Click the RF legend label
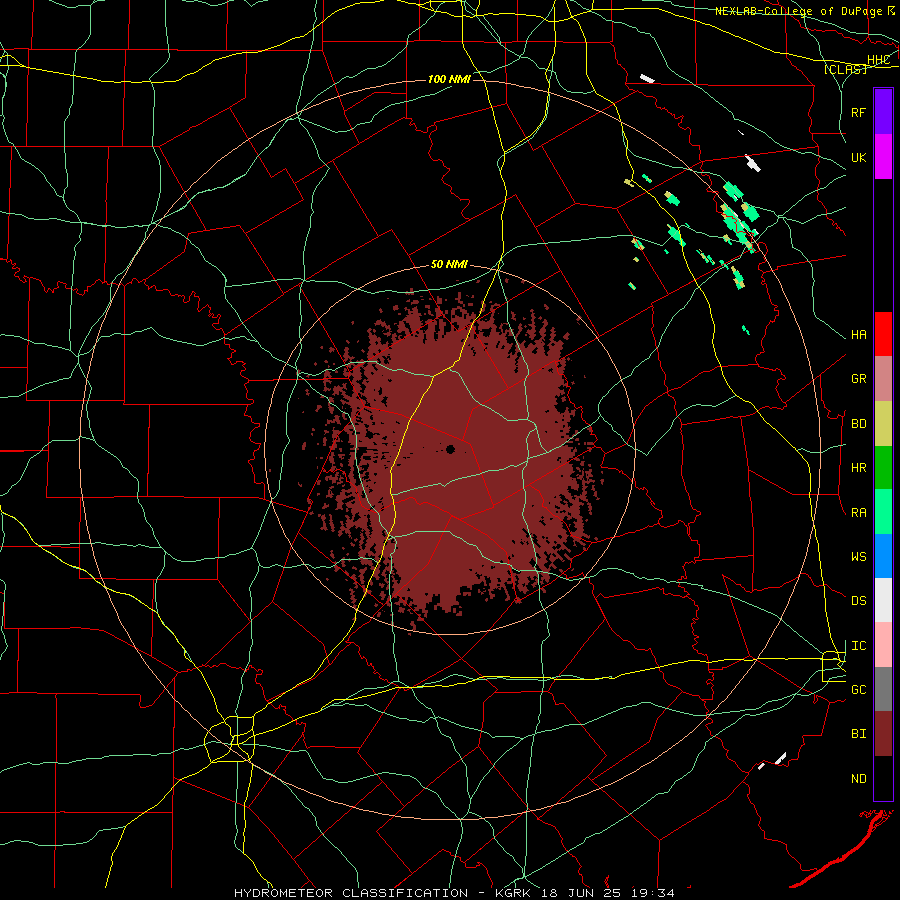 tap(858, 112)
